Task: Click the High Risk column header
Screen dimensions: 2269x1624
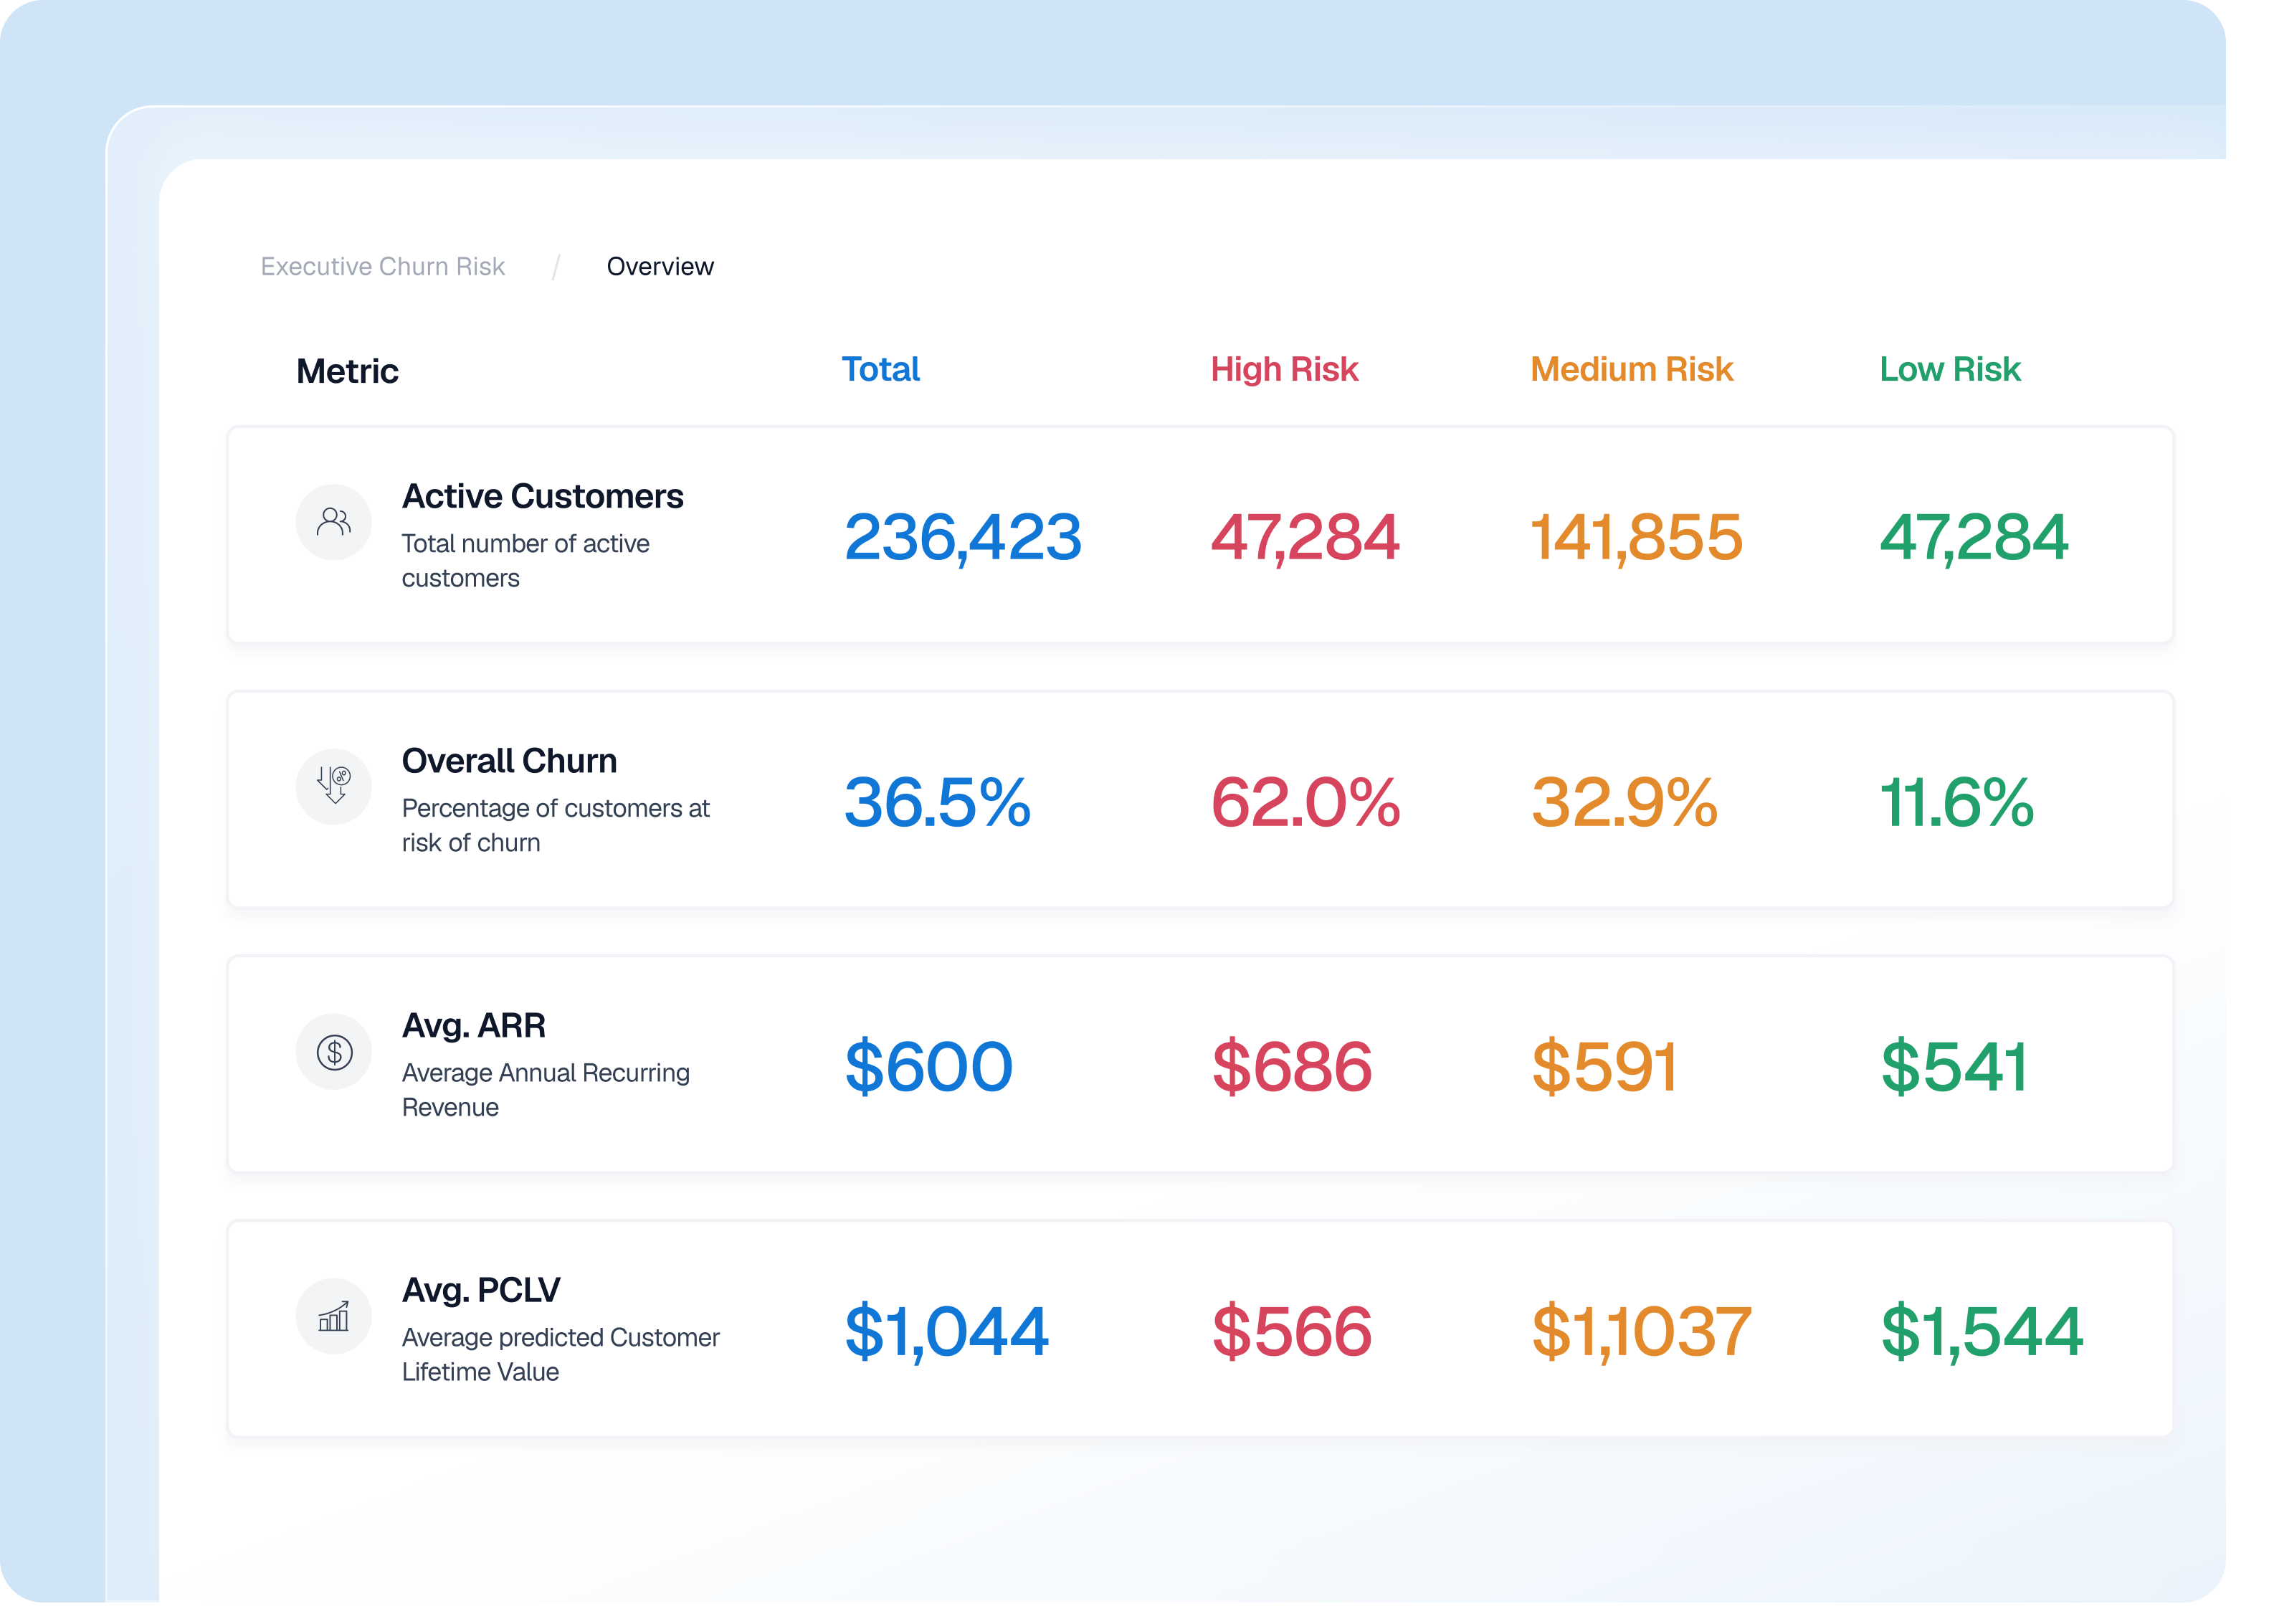Action: click(x=1284, y=369)
